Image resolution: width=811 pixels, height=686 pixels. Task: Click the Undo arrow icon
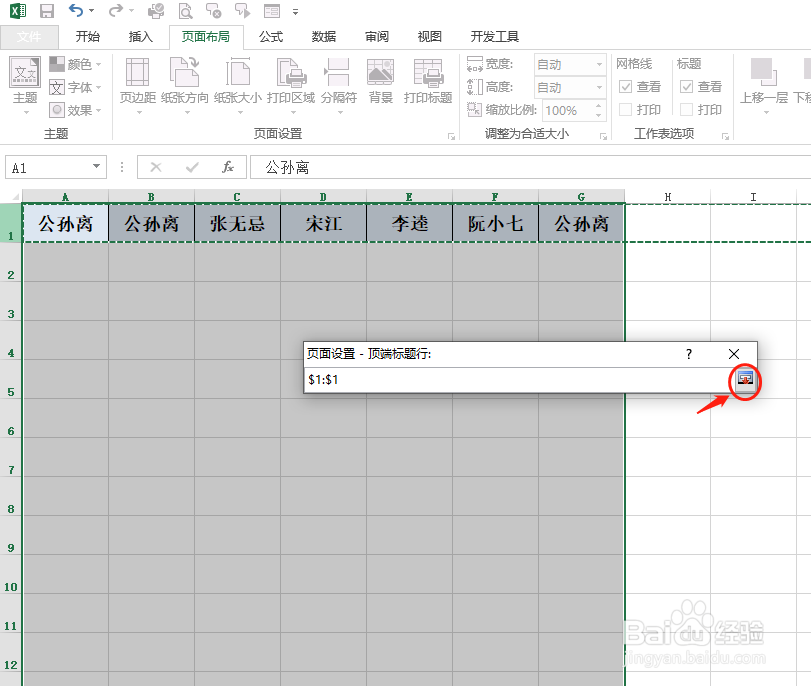pyautogui.click(x=76, y=10)
